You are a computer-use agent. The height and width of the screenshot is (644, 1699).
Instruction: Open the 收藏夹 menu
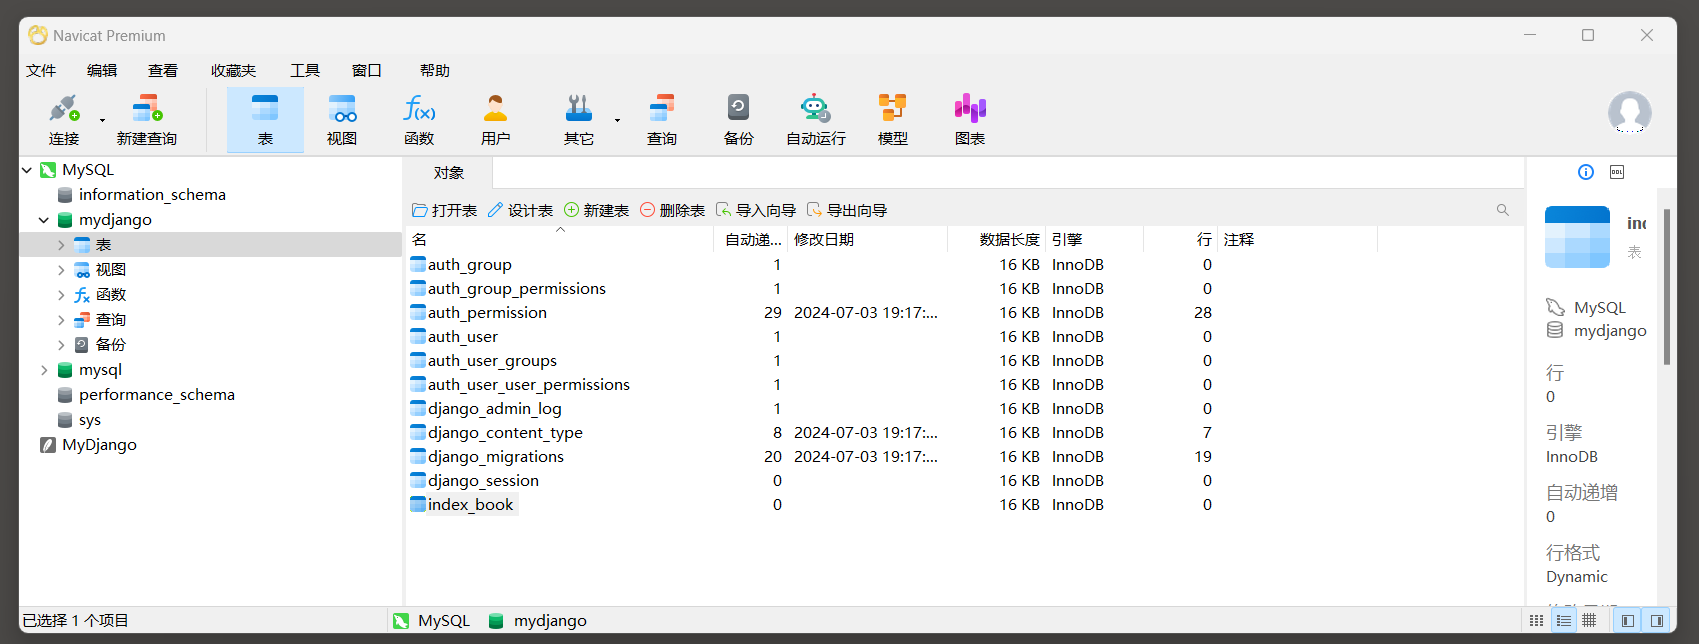(x=233, y=71)
